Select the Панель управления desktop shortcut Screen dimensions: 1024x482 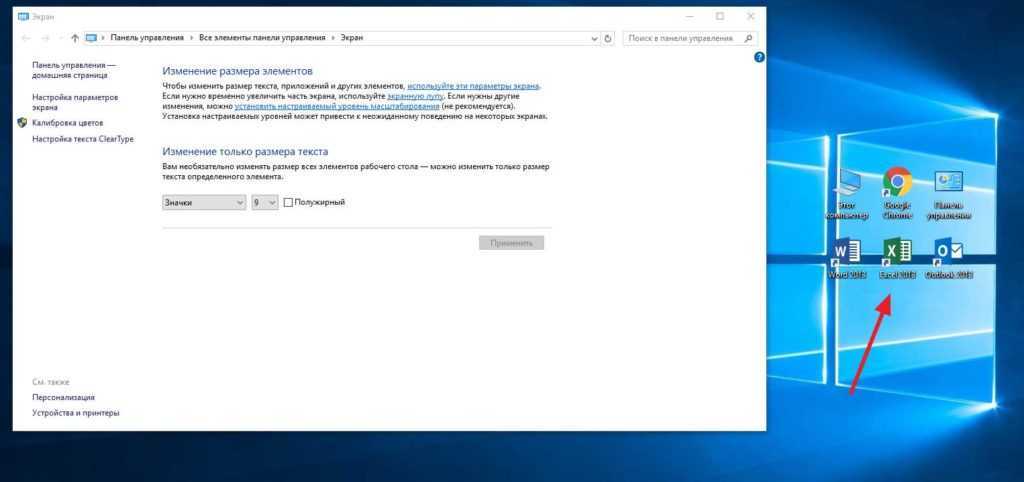coord(947,185)
